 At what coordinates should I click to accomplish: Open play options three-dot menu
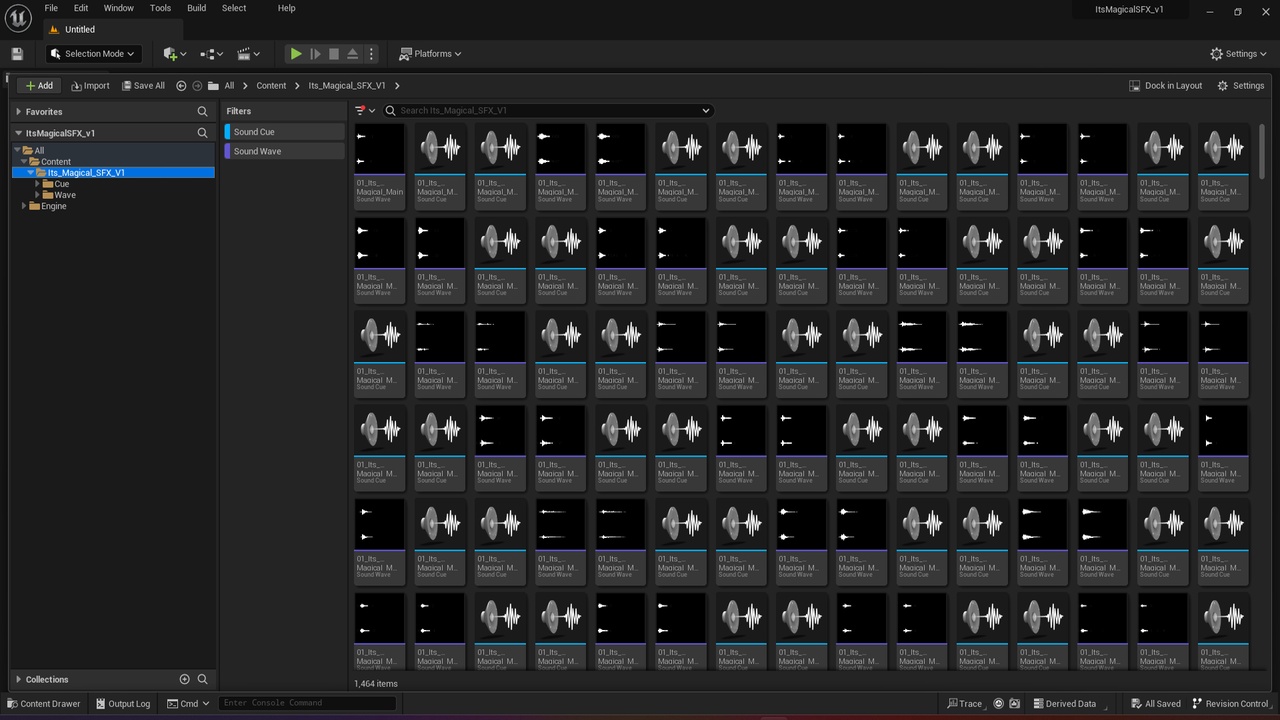coord(371,54)
